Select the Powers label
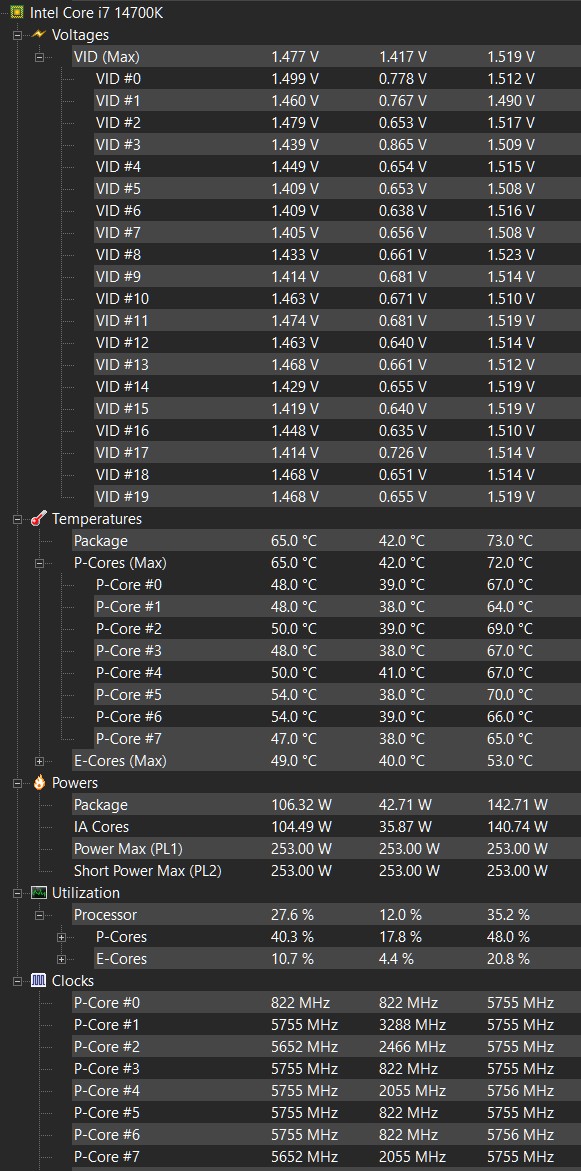The image size is (581, 1171). coord(75,783)
